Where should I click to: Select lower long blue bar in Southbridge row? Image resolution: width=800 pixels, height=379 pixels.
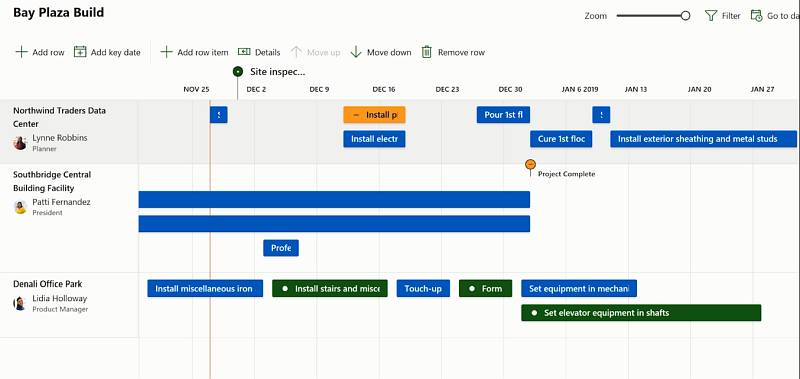(334, 223)
